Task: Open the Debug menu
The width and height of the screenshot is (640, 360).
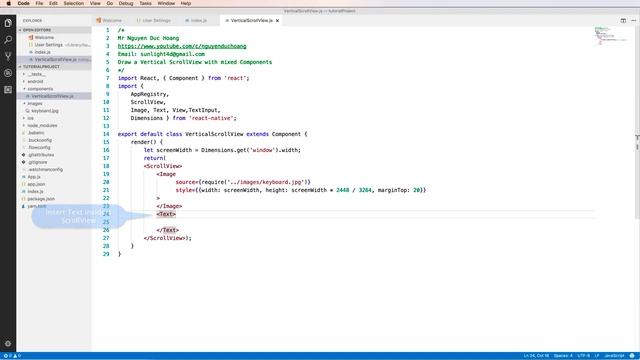Action: point(126,3)
